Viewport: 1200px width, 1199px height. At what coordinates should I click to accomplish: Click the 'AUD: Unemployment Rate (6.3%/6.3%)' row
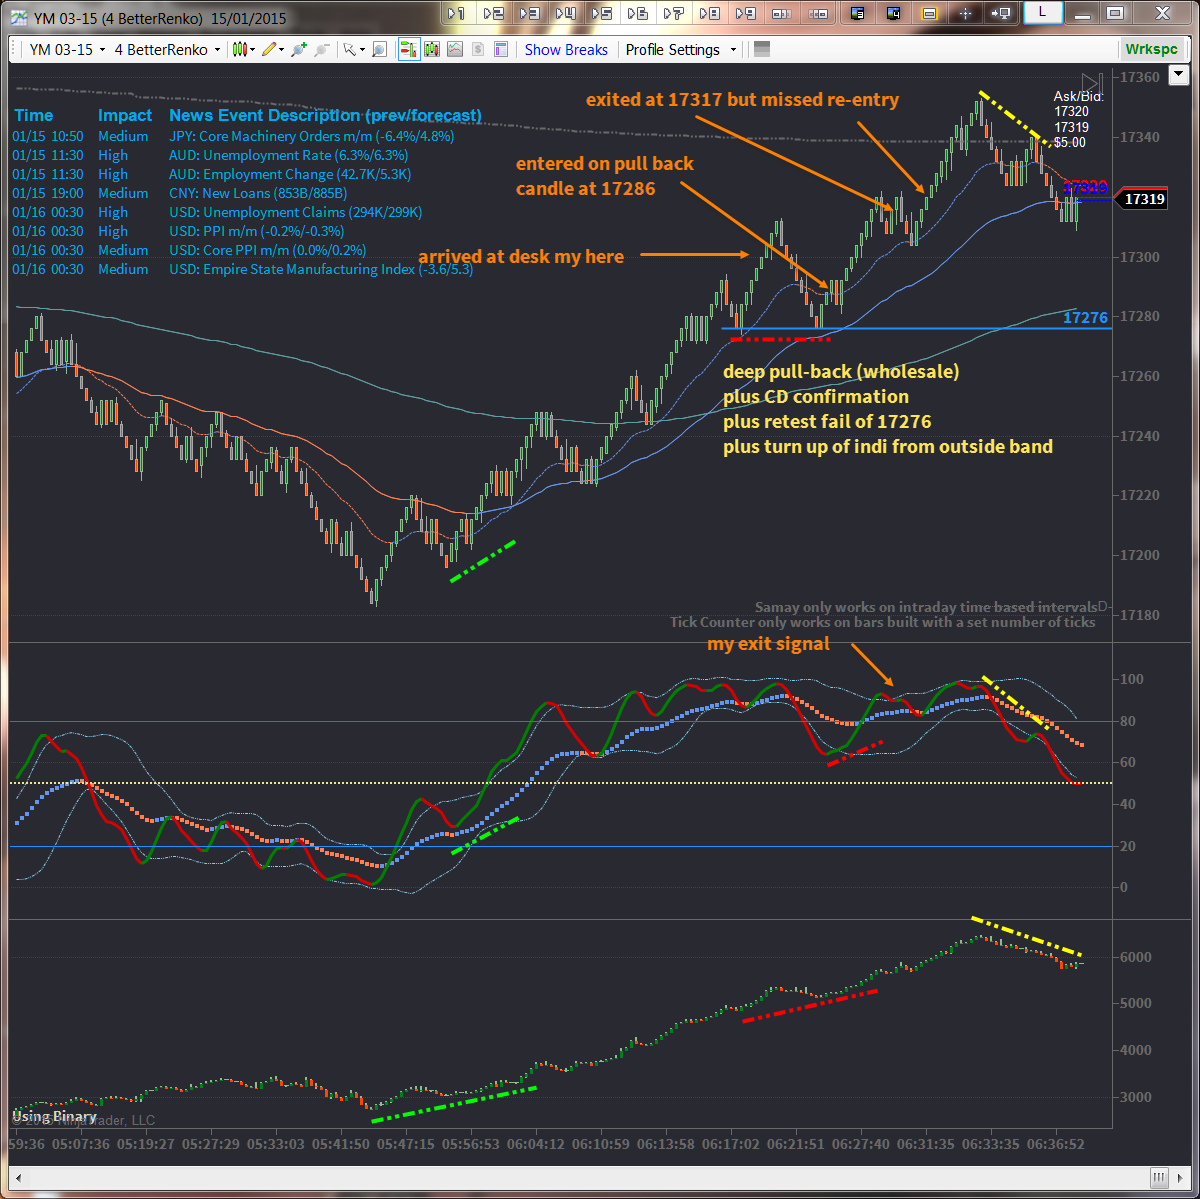click(288, 155)
